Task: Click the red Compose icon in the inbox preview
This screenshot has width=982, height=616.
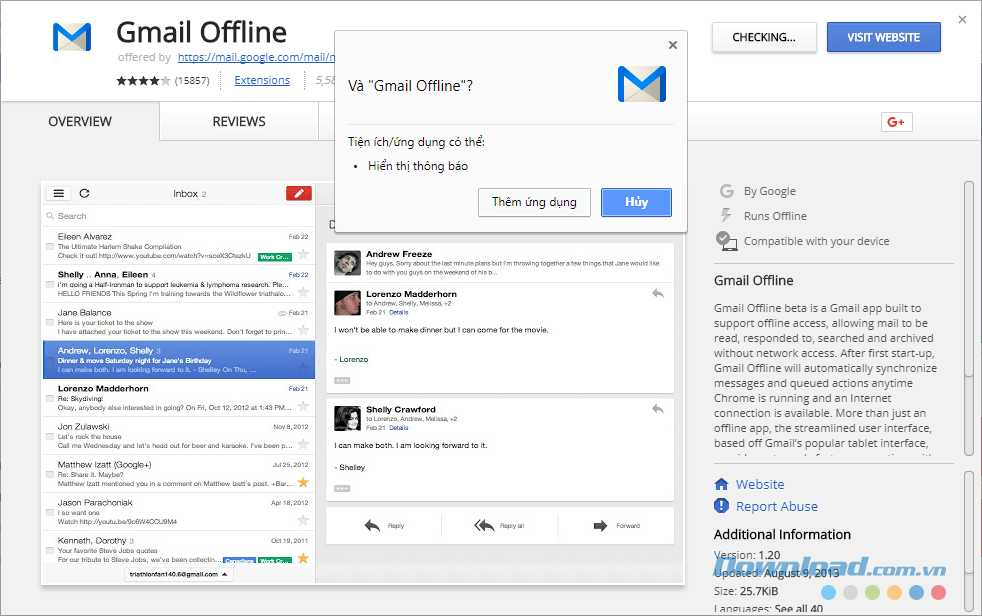Action: (299, 193)
